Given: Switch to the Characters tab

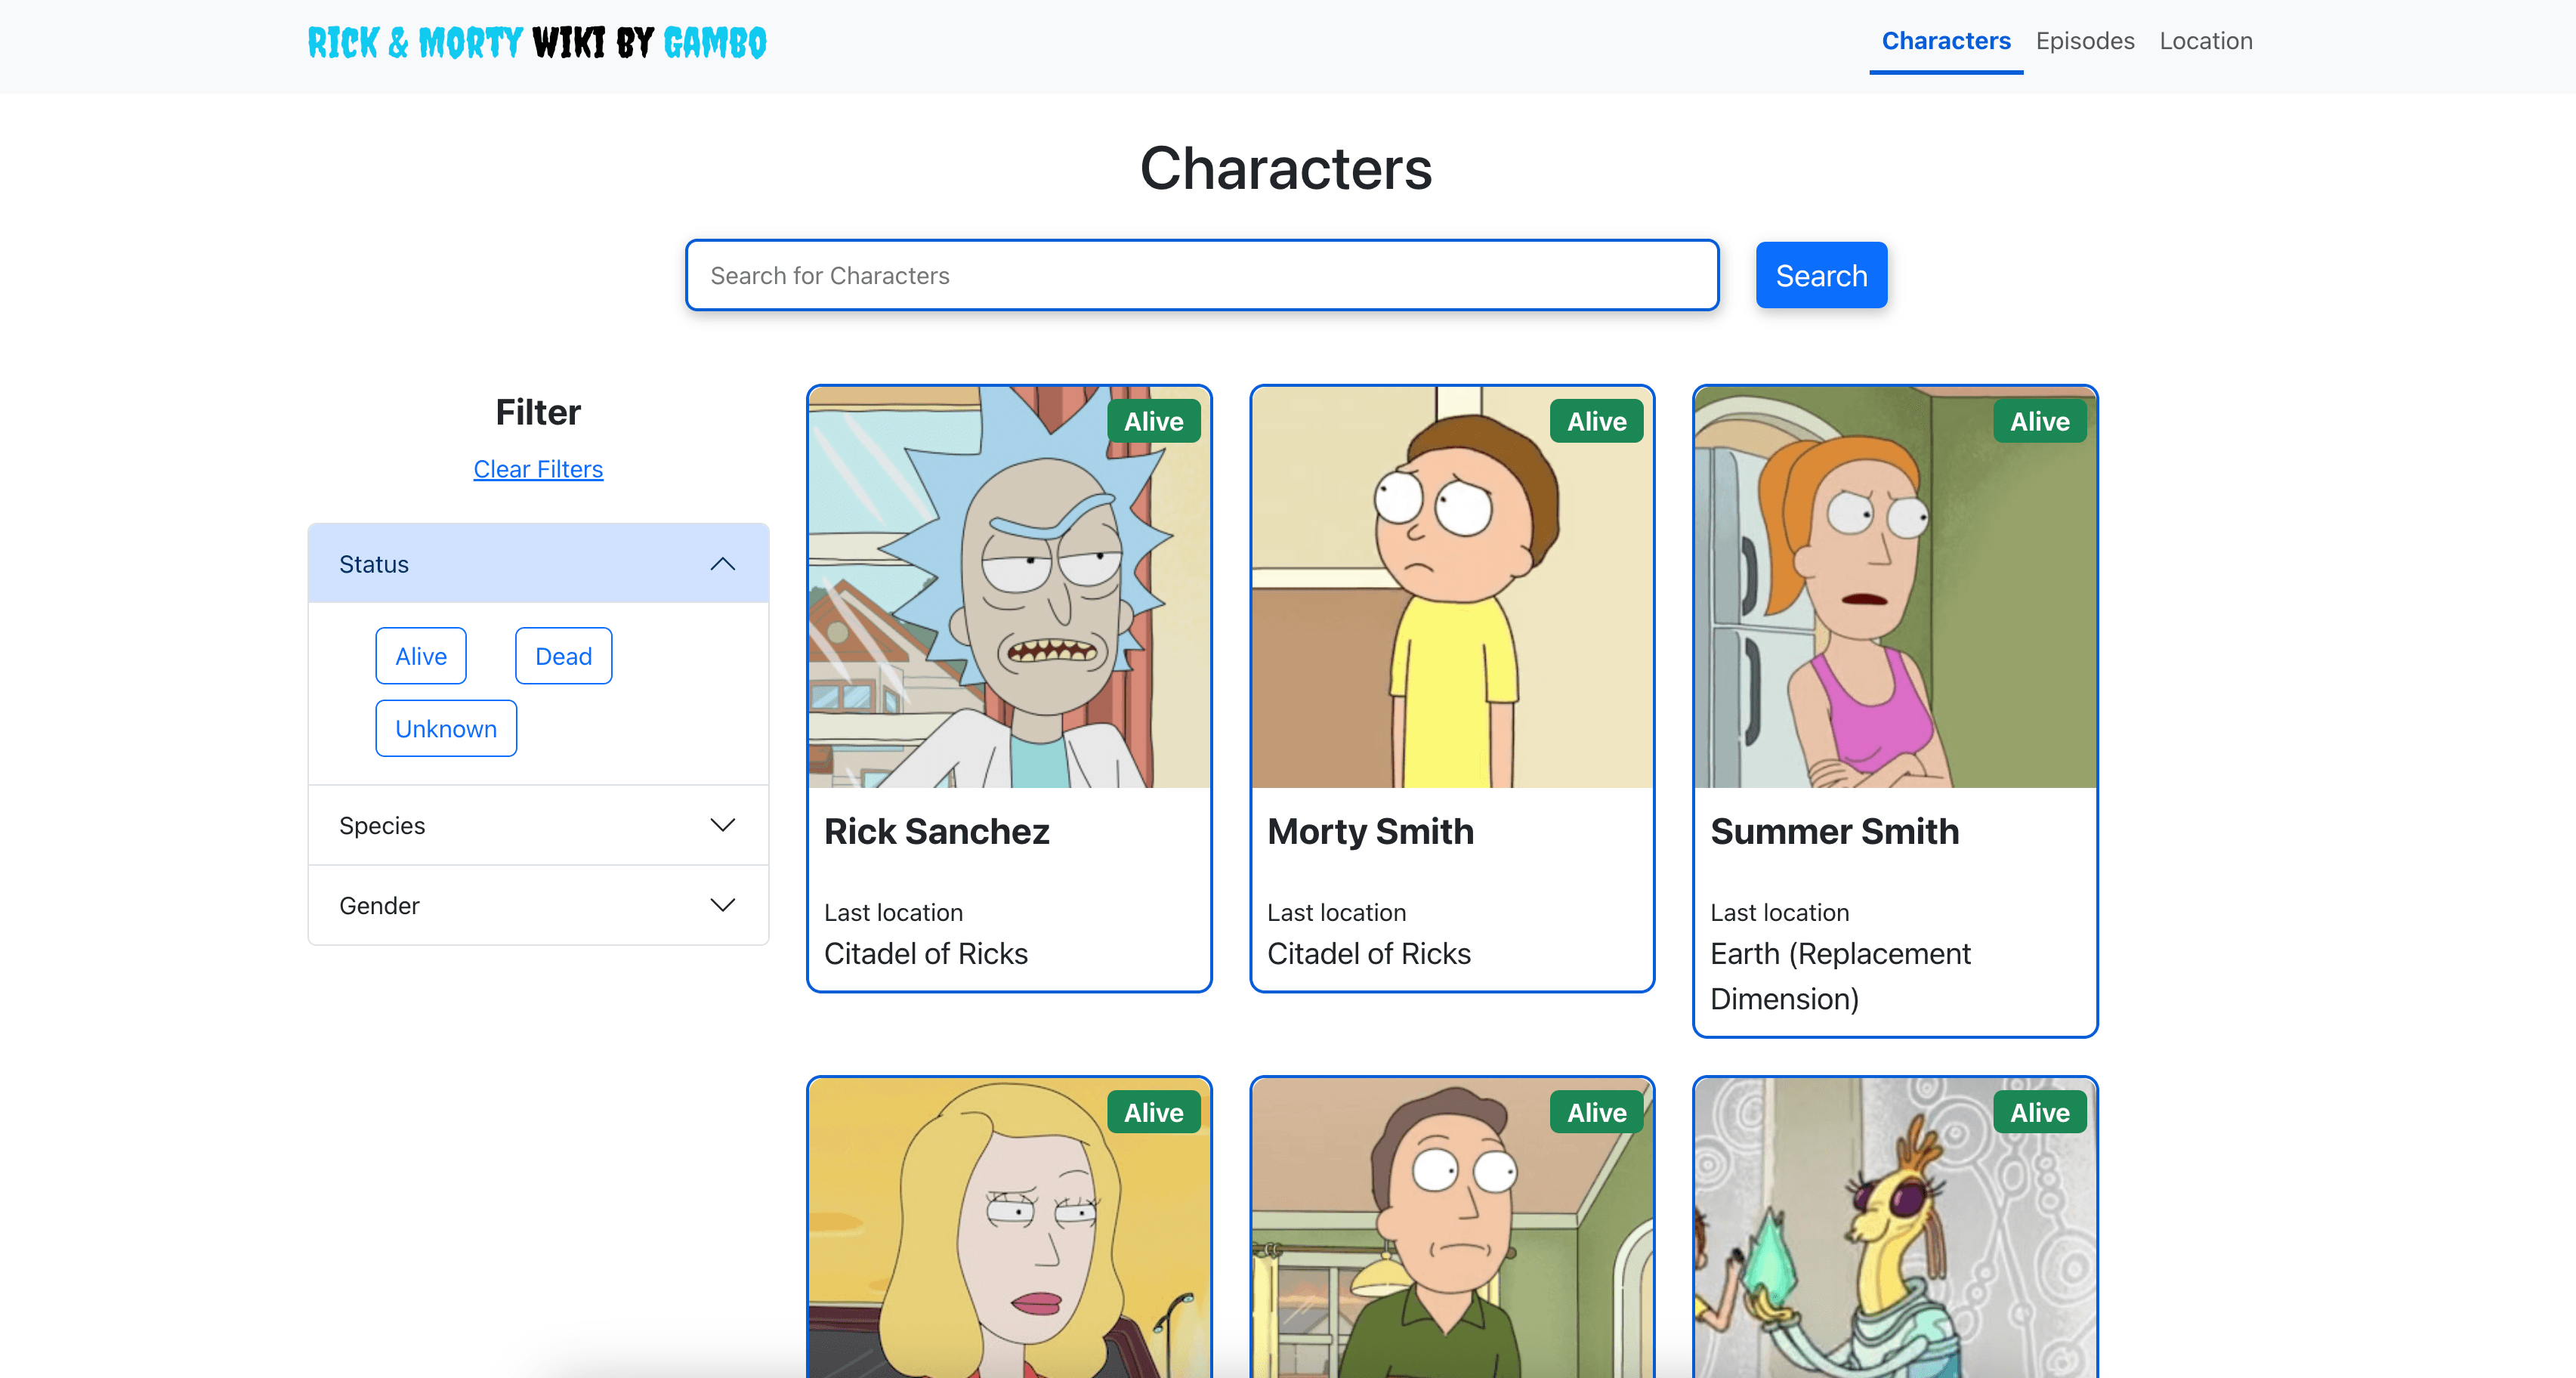Looking at the screenshot, I should coord(1945,41).
